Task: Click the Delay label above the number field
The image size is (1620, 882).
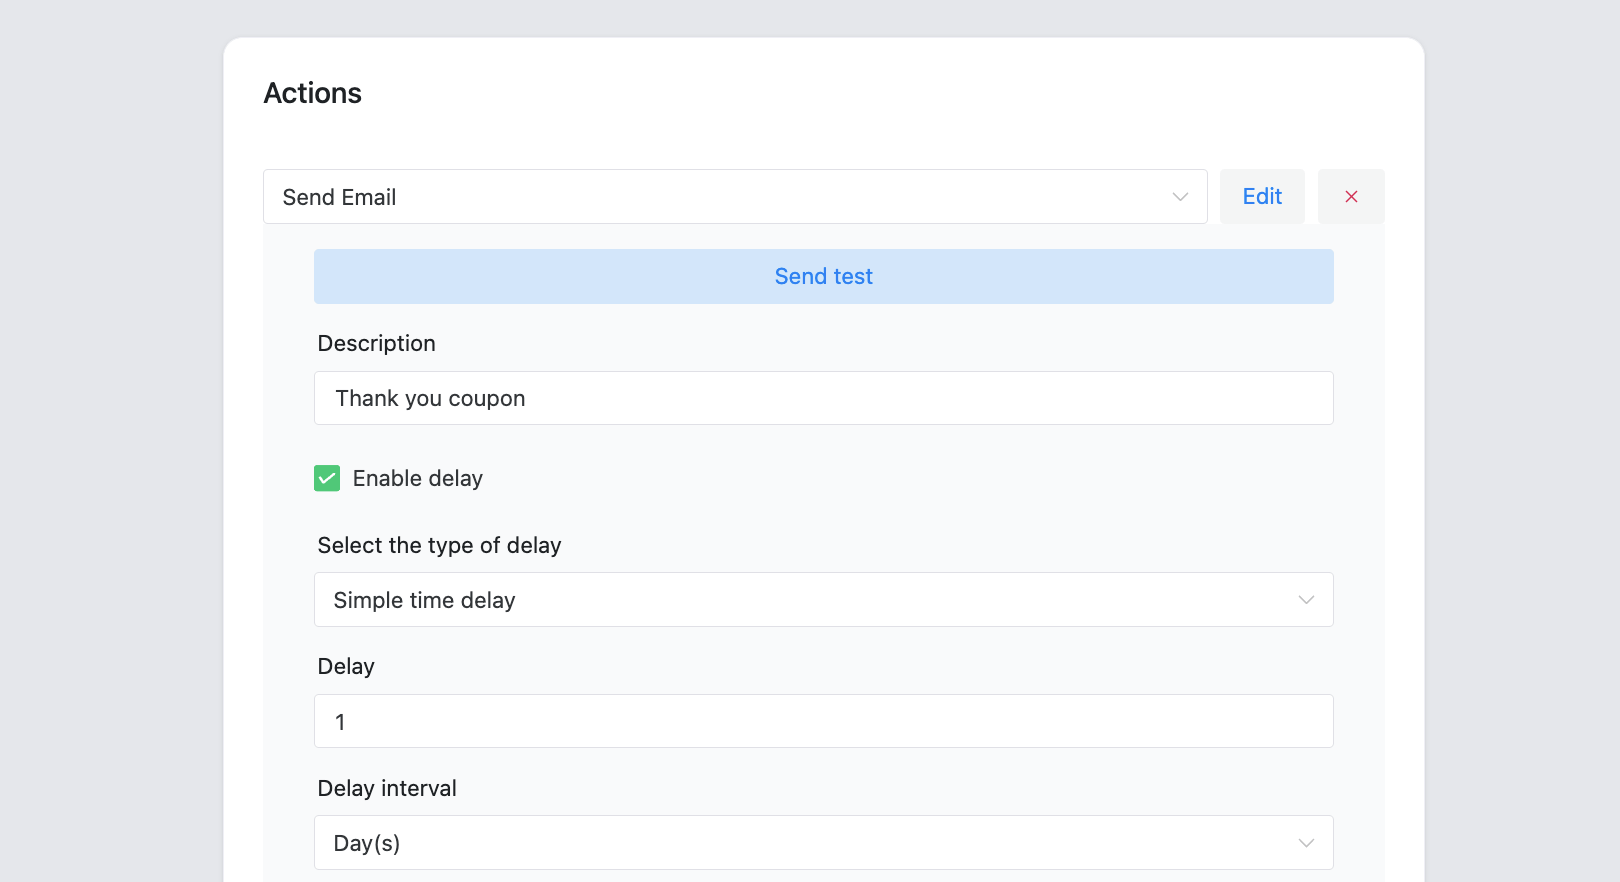Action: (x=346, y=666)
